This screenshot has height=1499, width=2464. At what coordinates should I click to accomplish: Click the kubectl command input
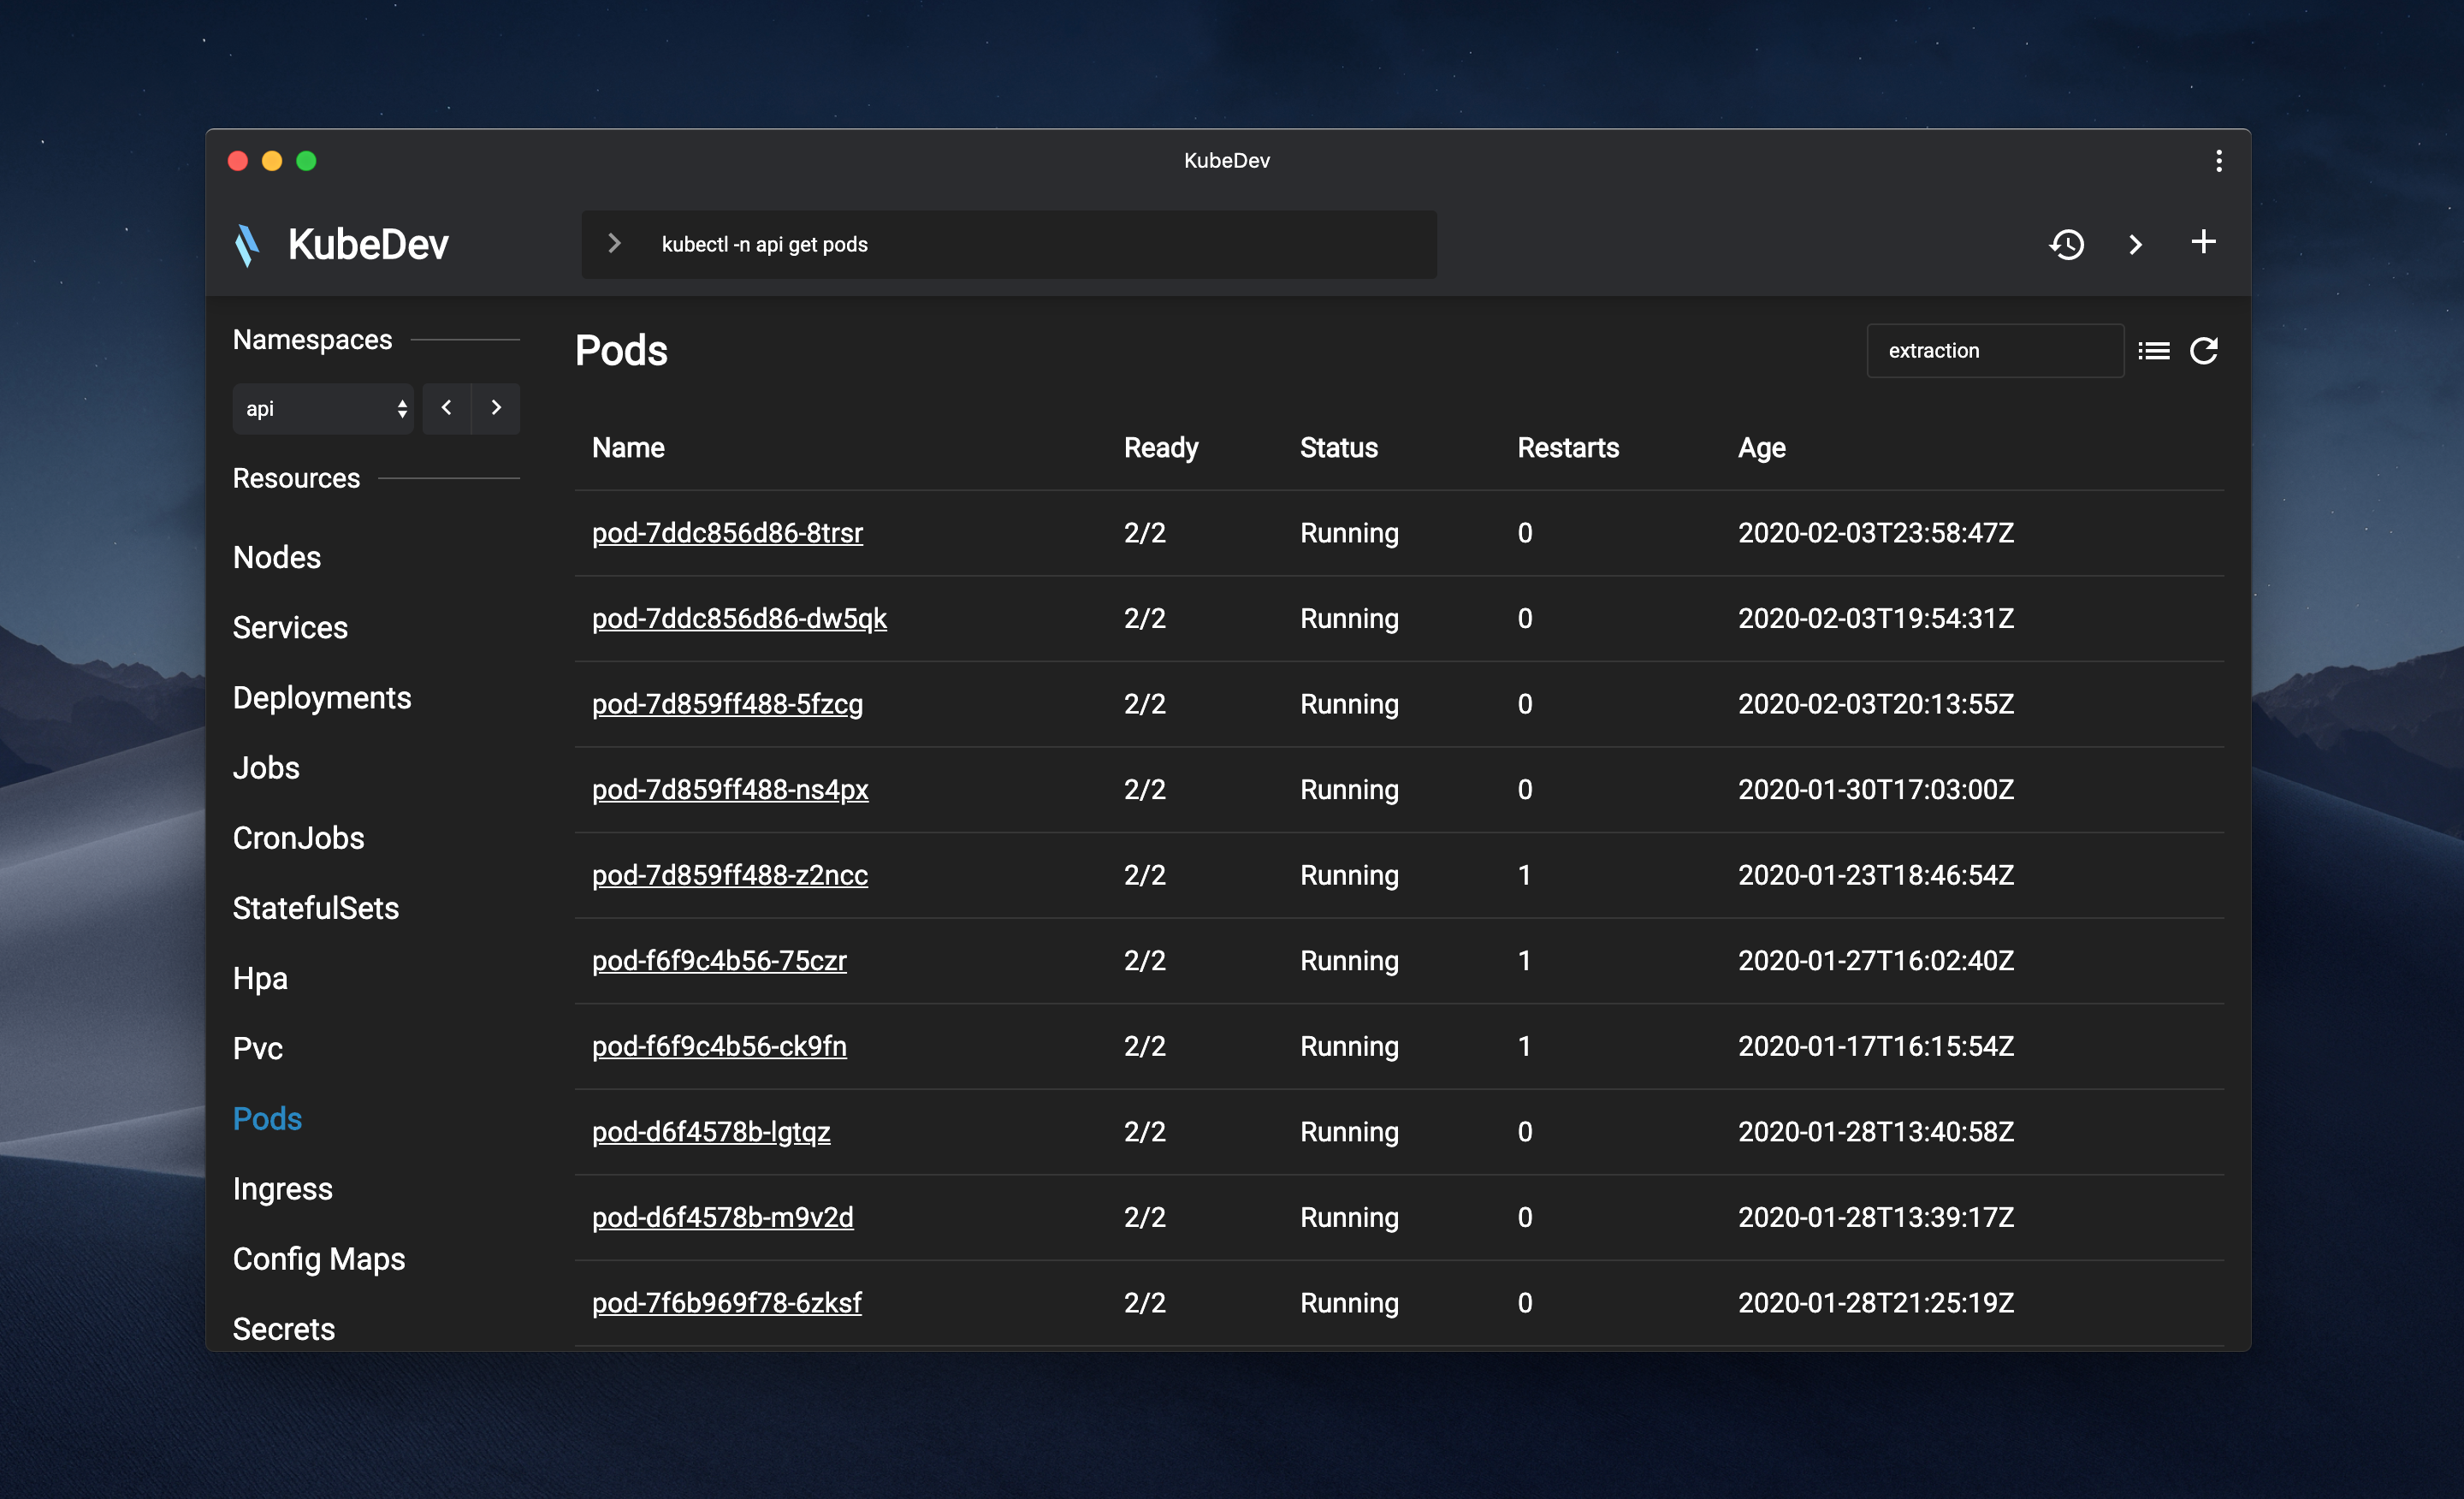click(x=1040, y=244)
